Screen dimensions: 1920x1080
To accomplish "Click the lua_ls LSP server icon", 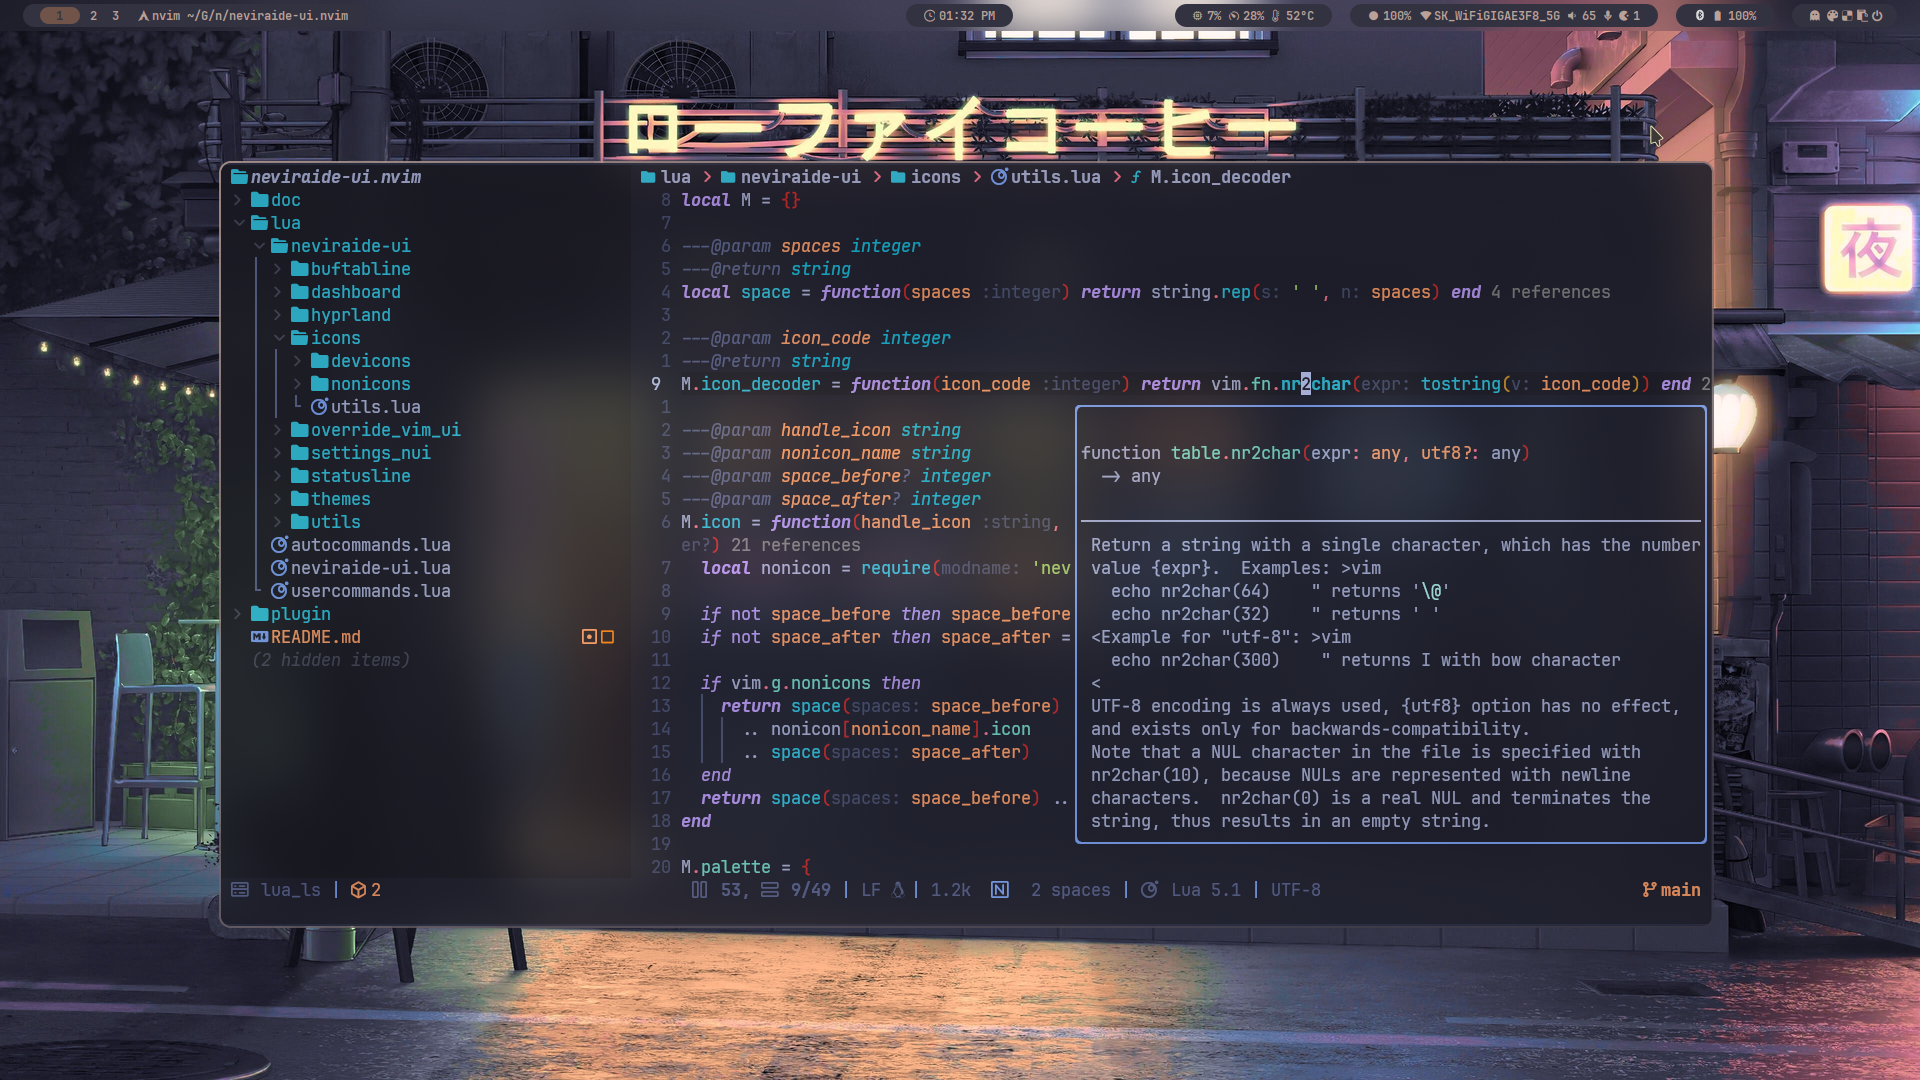I will pyautogui.click(x=240, y=890).
